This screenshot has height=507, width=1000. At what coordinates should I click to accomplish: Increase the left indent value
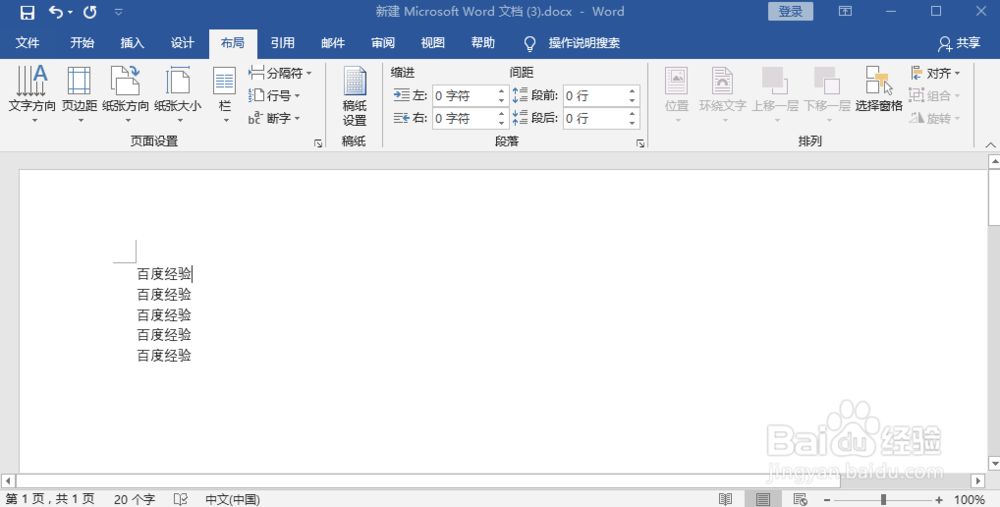pyautogui.click(x=502, y=91)
